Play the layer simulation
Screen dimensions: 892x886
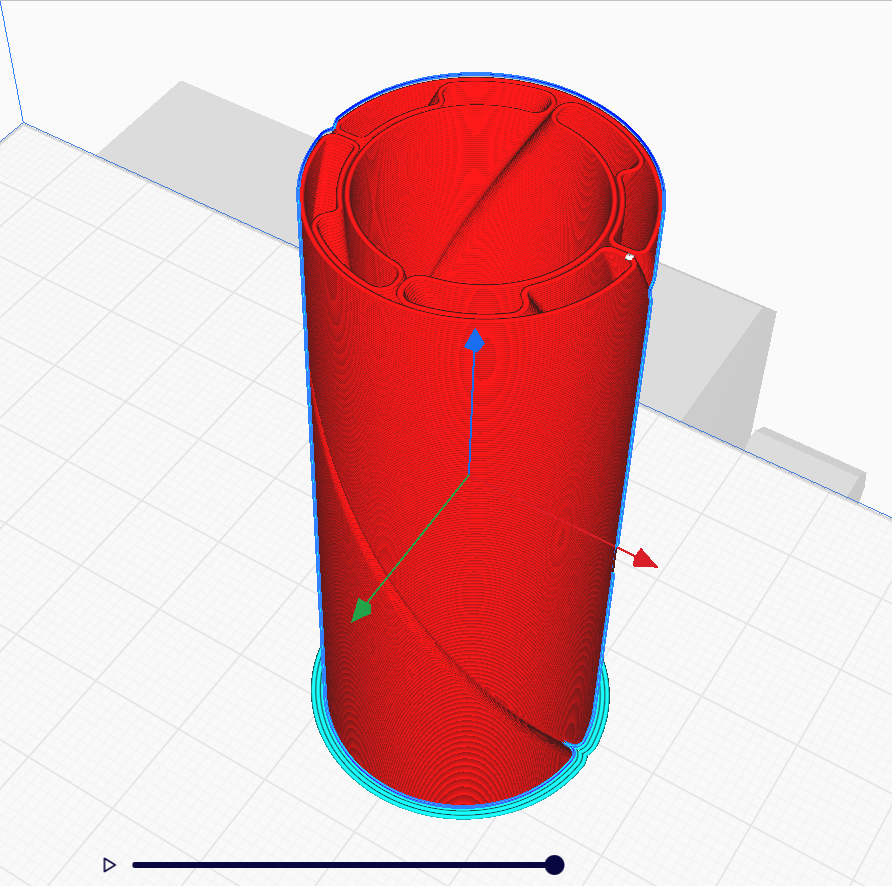pyautogui.click(x=110, y=865)
